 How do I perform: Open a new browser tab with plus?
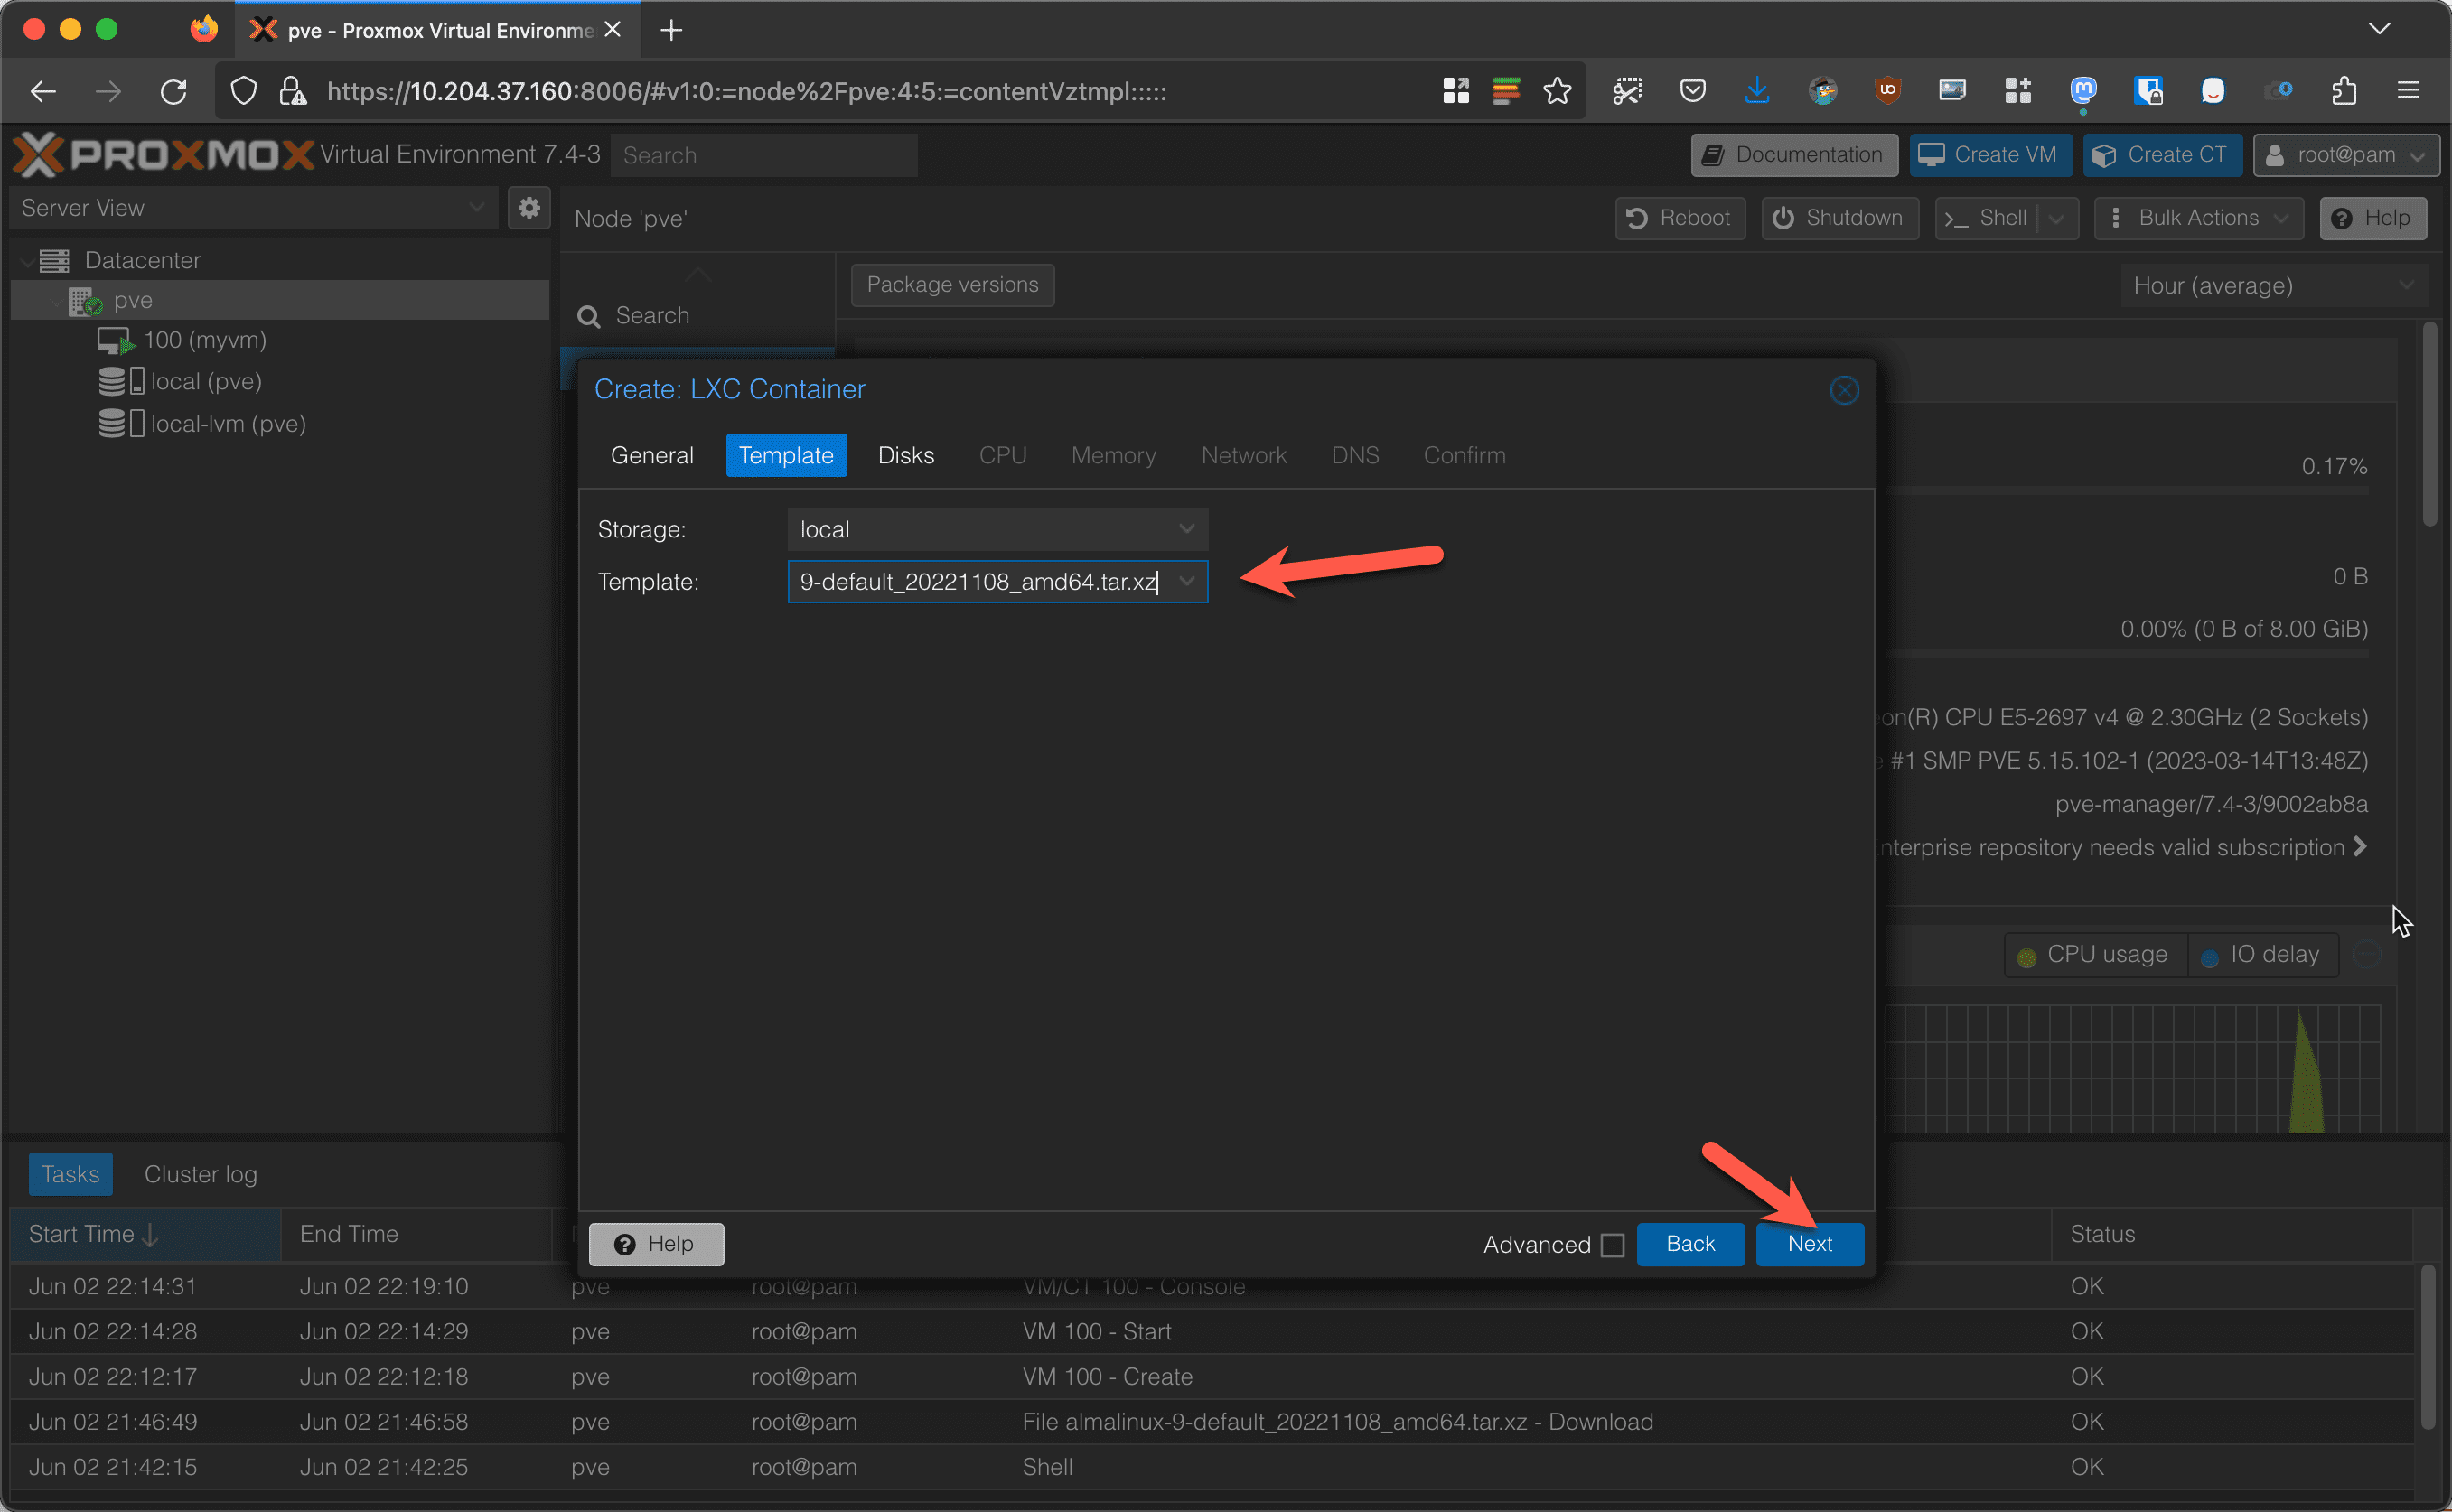[x=671, y=30]
